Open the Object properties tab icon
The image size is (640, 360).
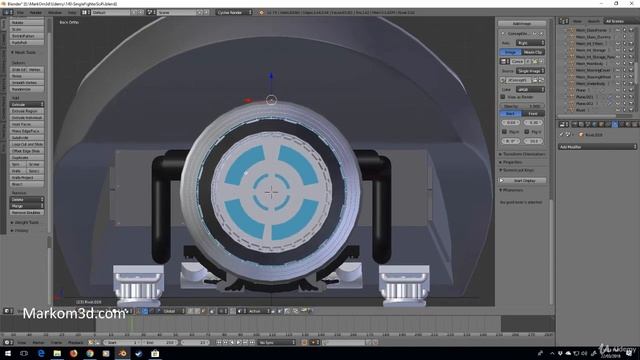[x=601, y=124]
